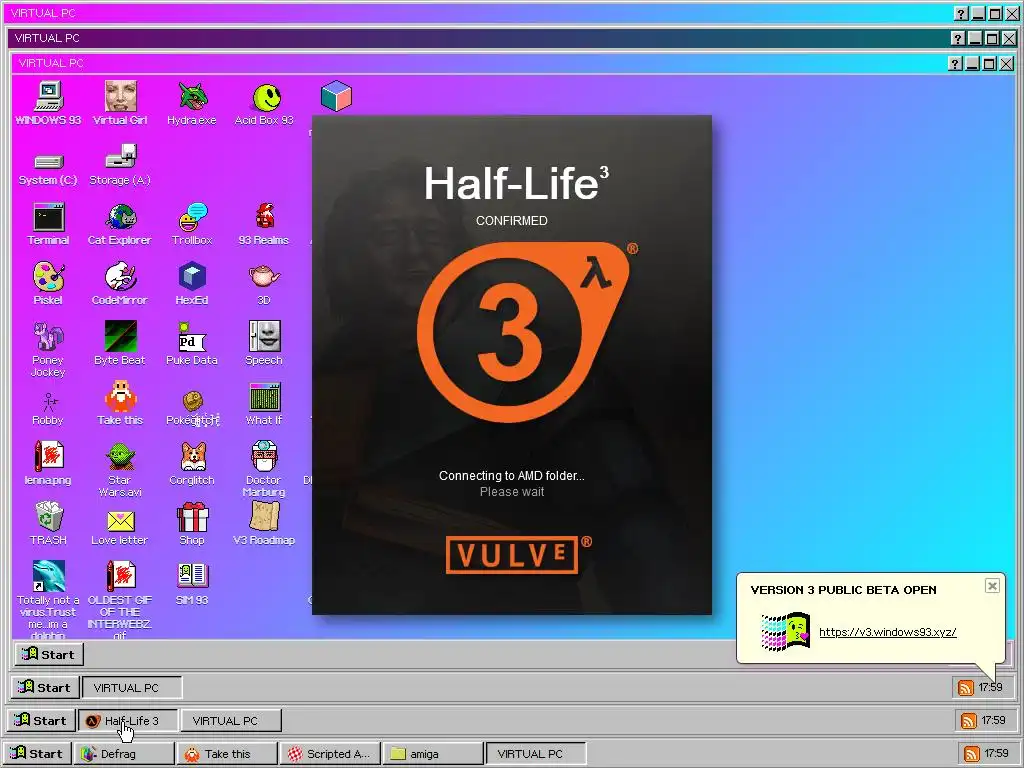1024x768 pixels.
Task: Switch to the Defrag taskbar item
Action: pyautogui.click(x=124, y=753)
